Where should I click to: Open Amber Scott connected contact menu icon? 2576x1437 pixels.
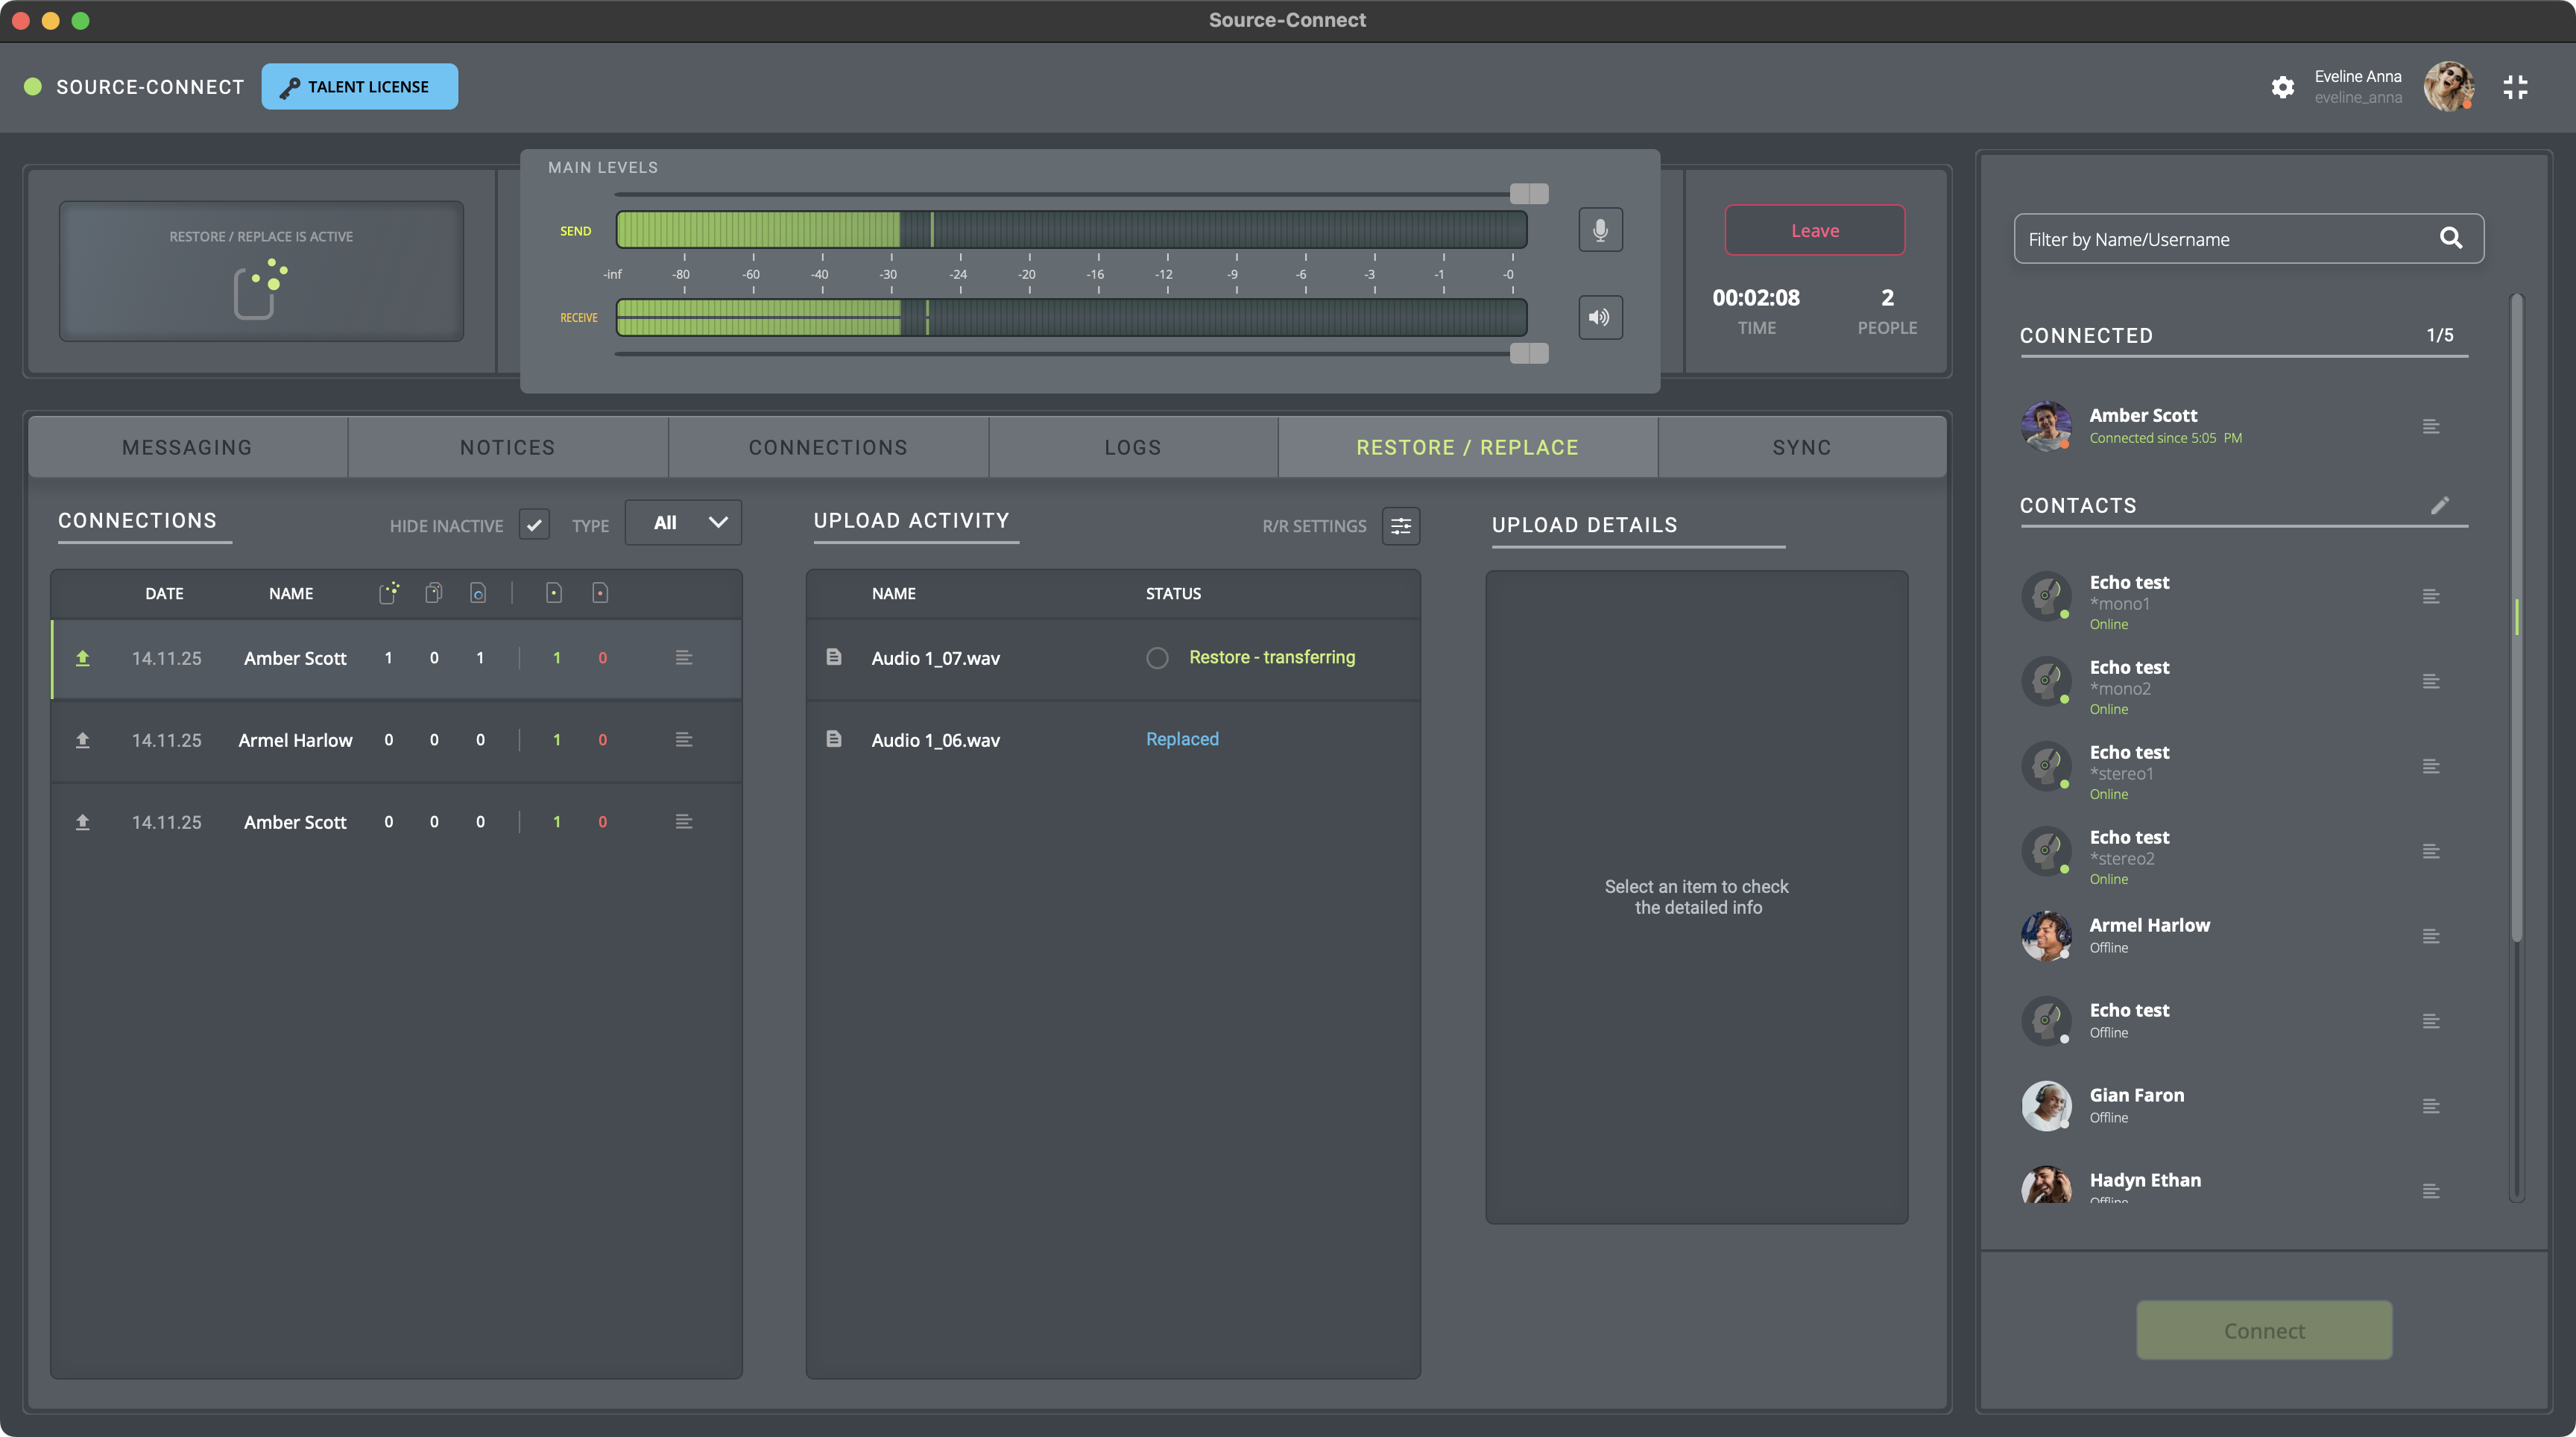tap(2431, 427)
